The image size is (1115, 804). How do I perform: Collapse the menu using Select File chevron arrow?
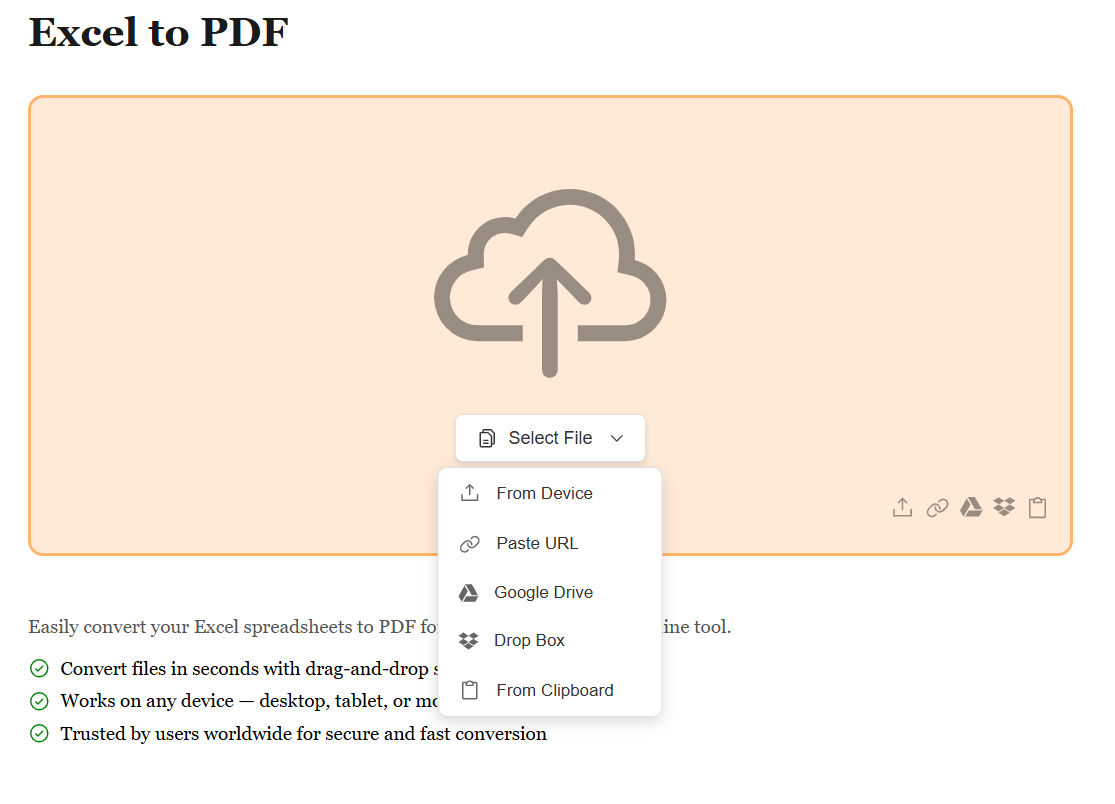coord(617,438)
